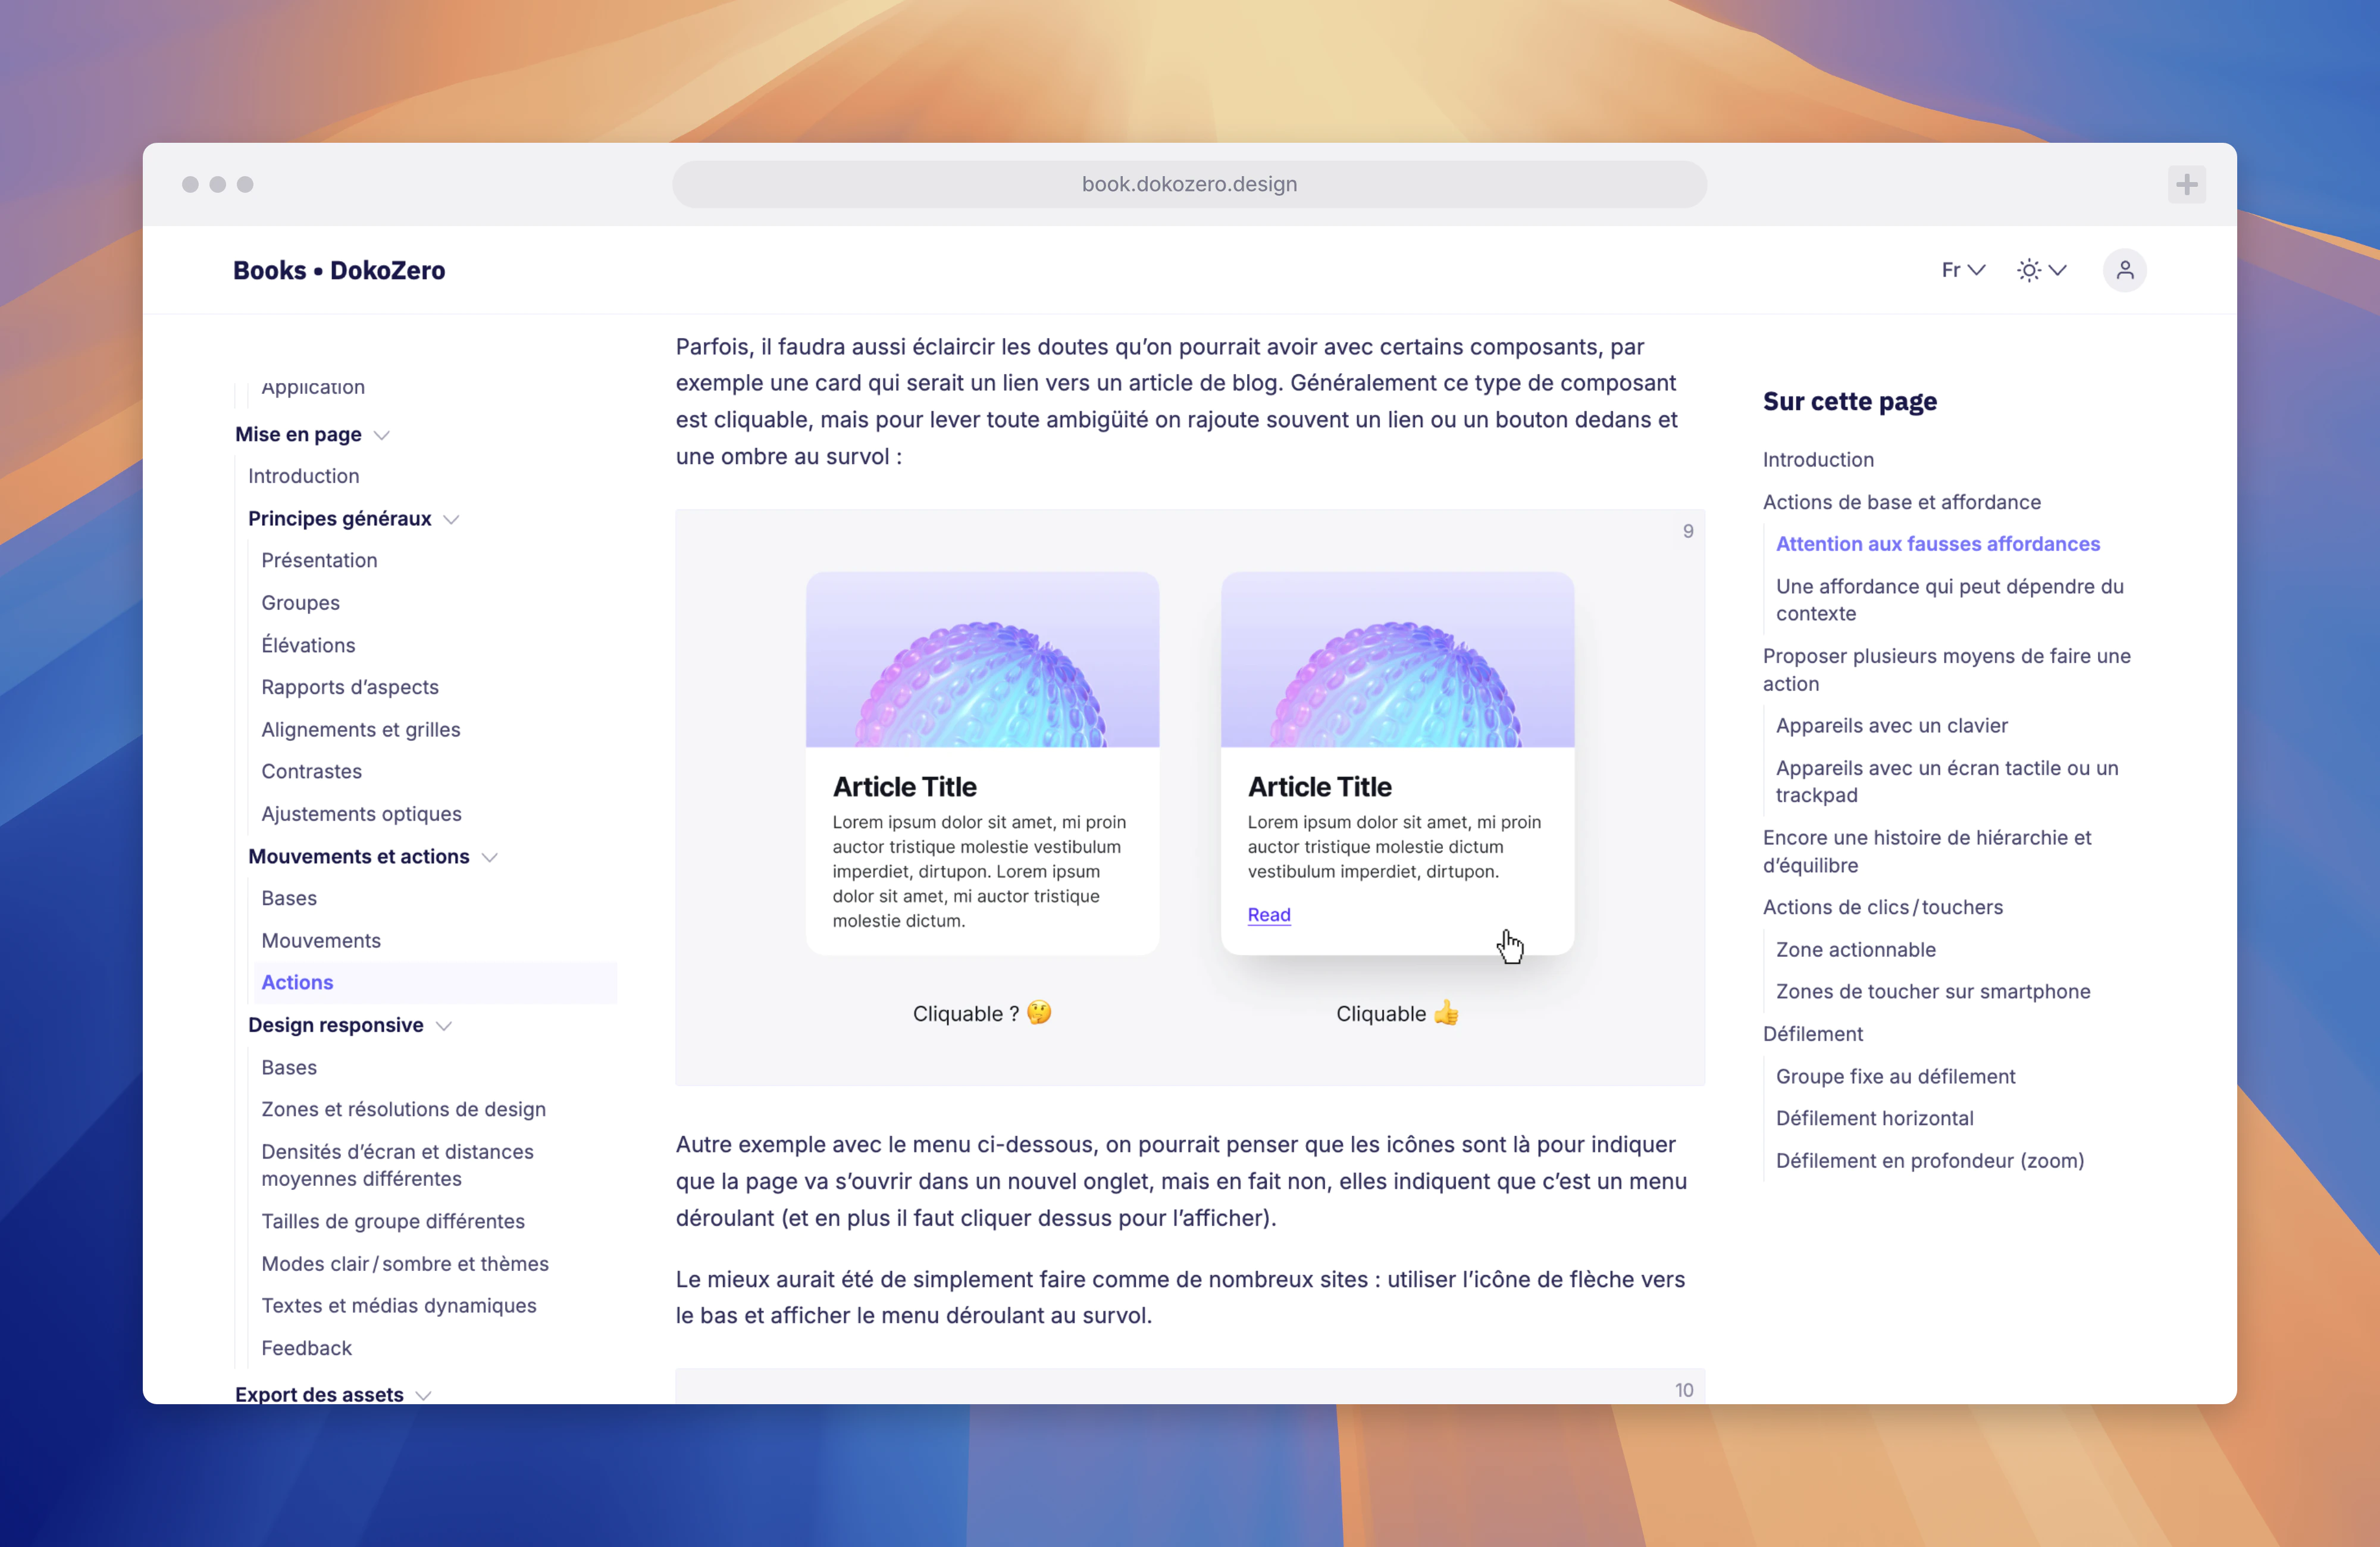Open Densités d'écran et distances chapter
Screen dimensions: 2380x1547
pos(397,1165)
